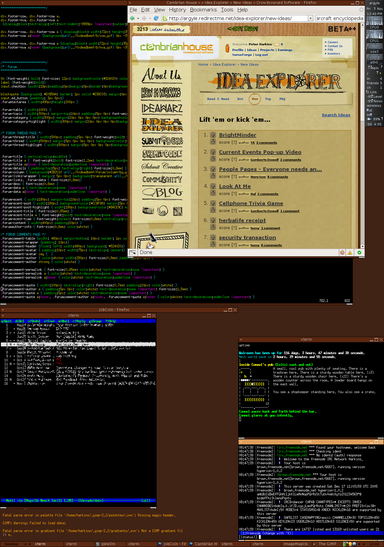
Task: Click the Log out link
Action: 261,55
